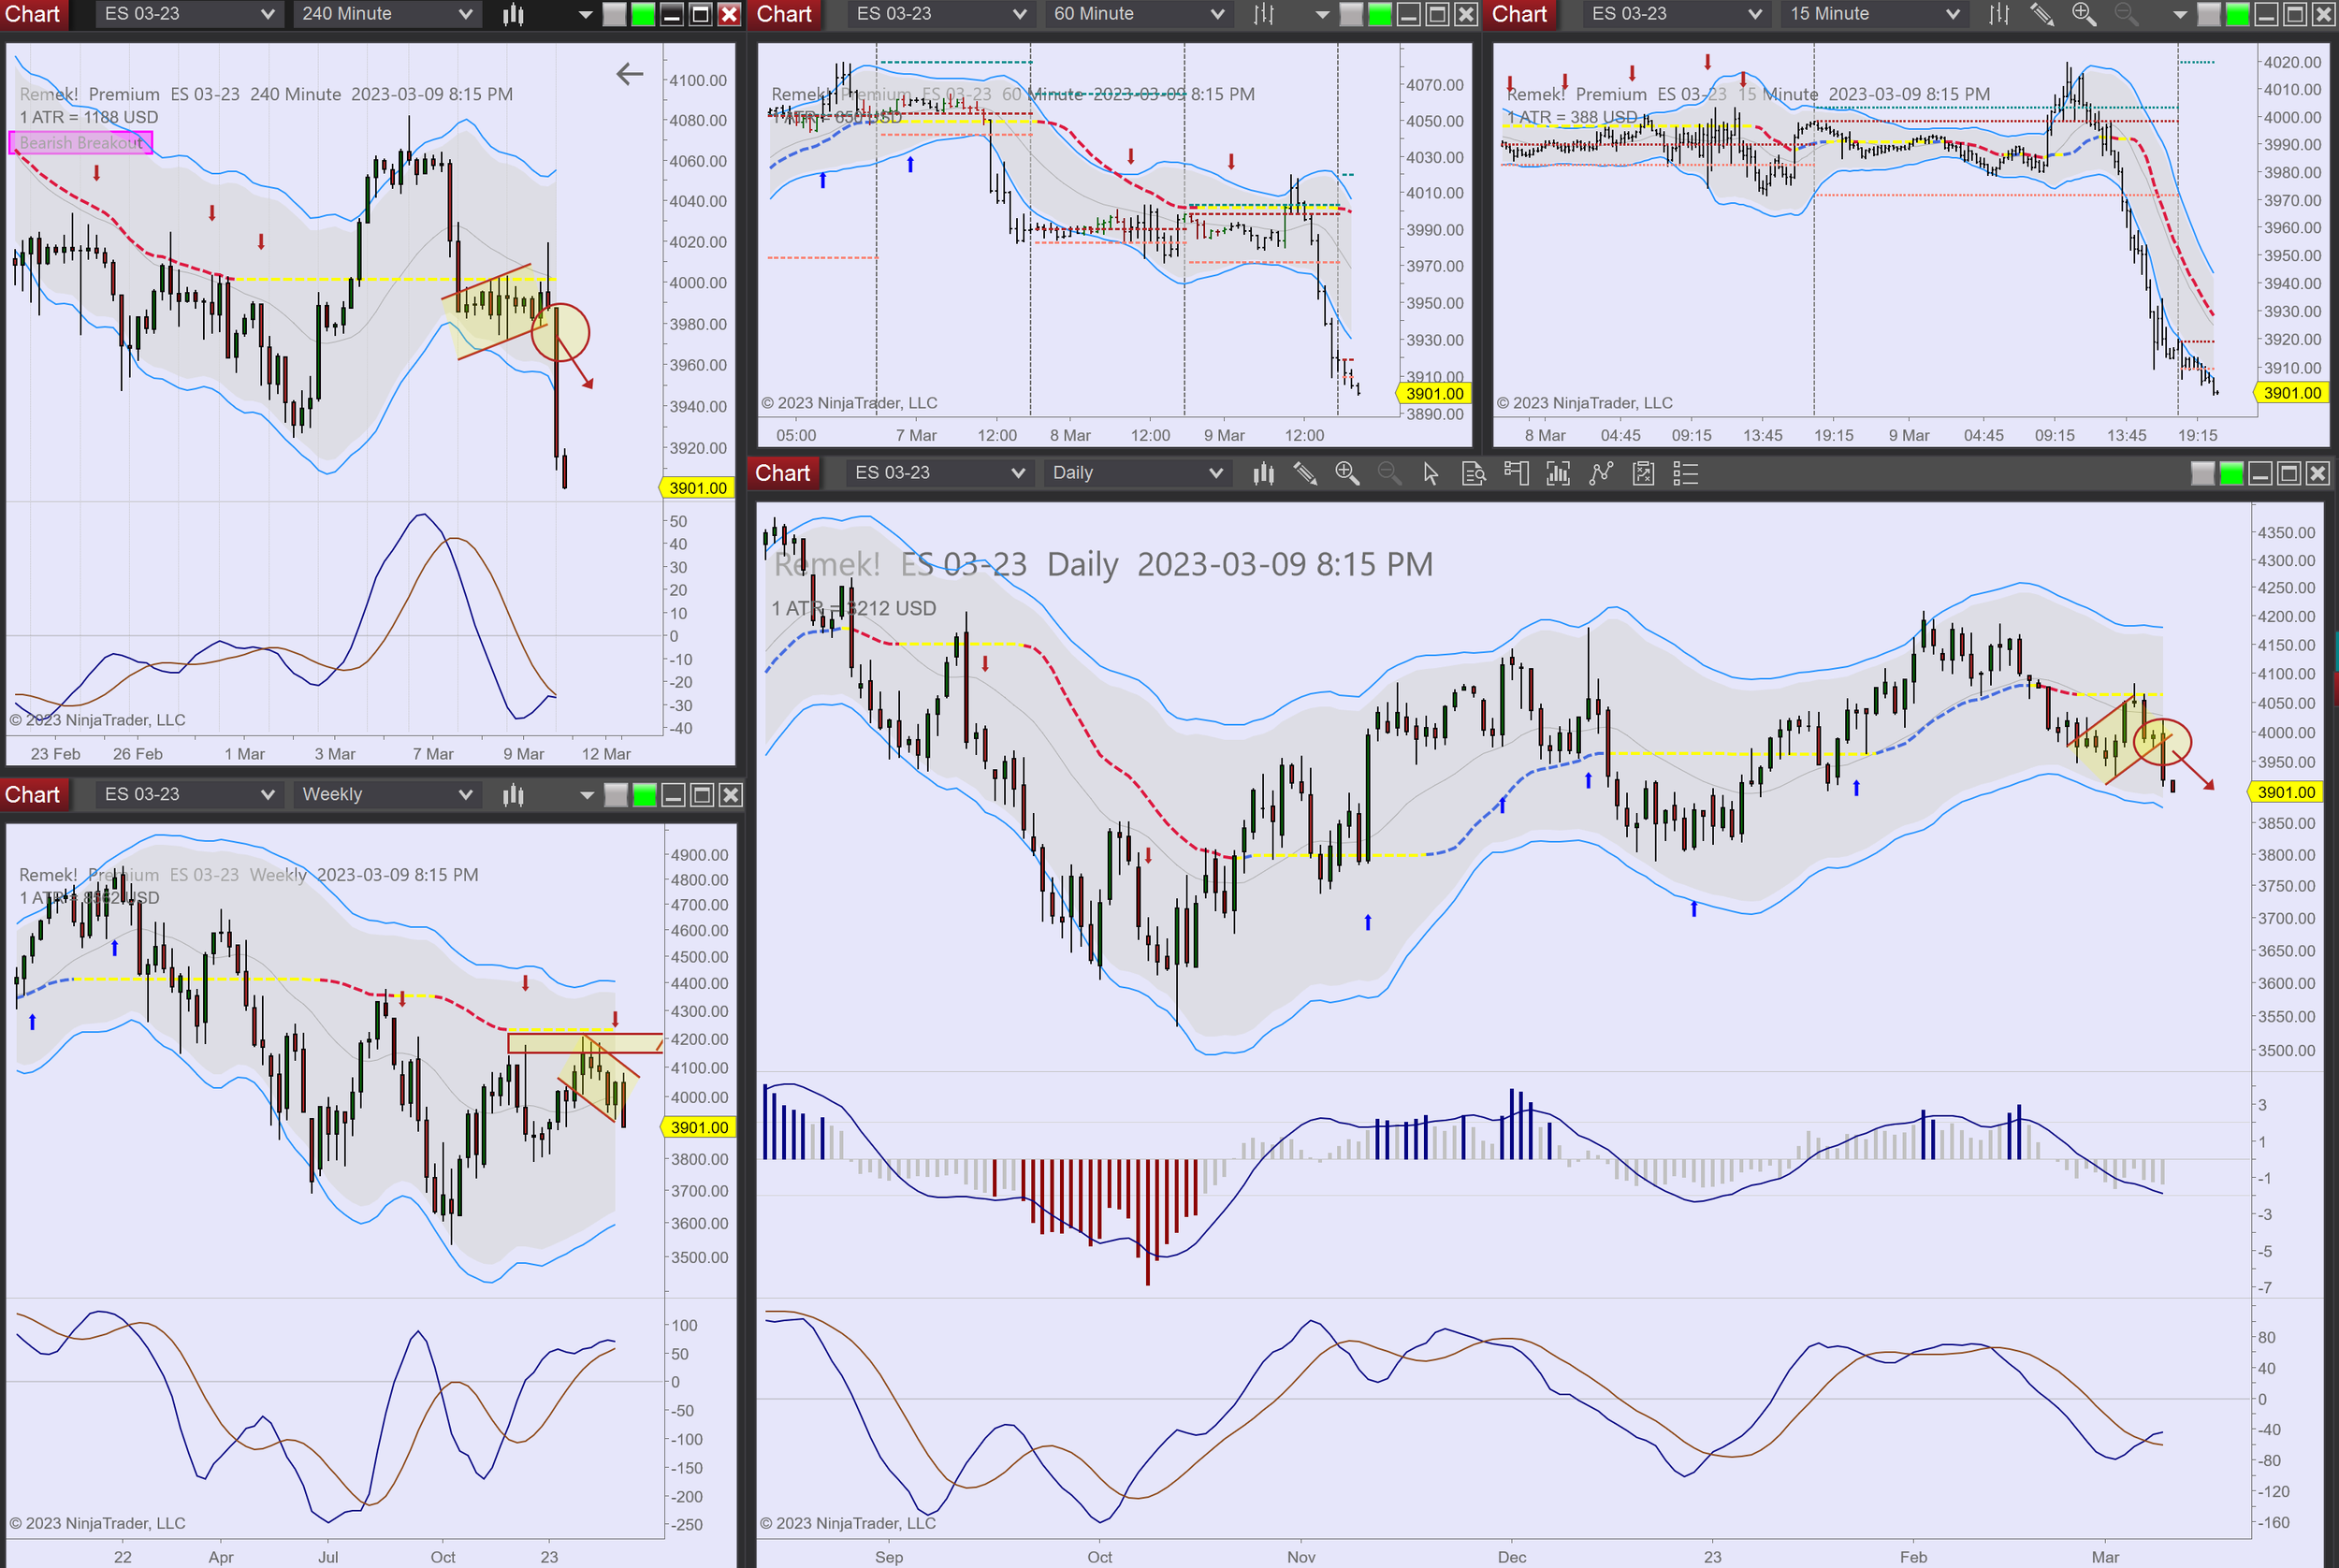Click zoom in magnifier on Daily chart toolbar
The width and height of the screenshot is (2339, 1568).
[x=1347, y=473]
